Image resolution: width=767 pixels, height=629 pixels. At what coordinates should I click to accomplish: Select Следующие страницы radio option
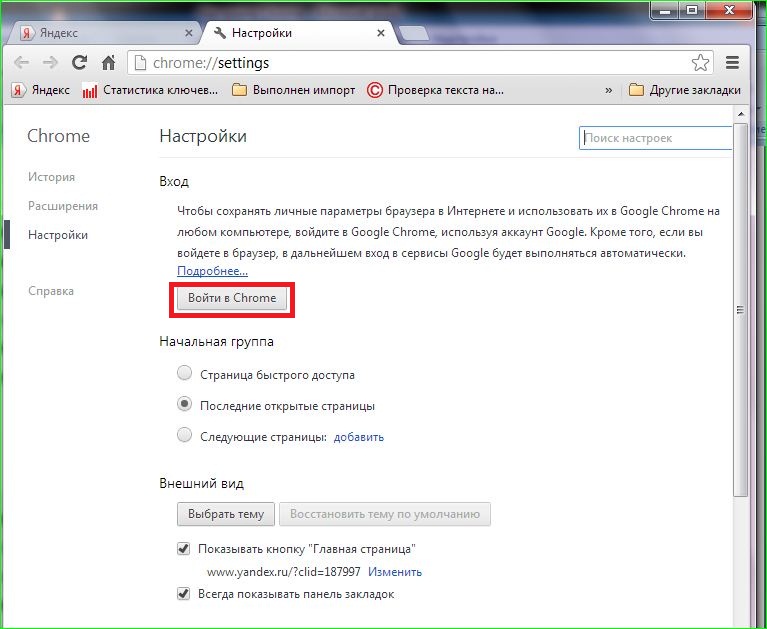point(184,436)
